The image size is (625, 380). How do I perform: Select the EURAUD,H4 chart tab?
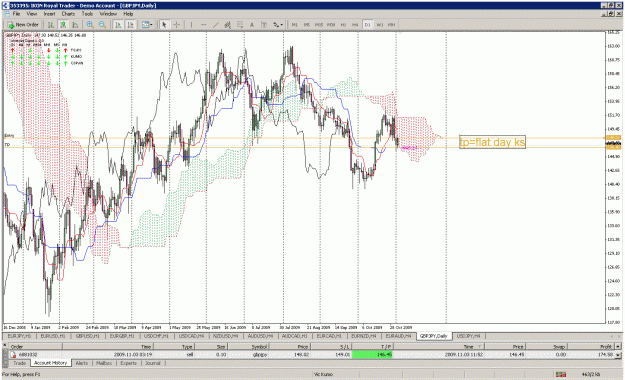(x=398, y=336)
